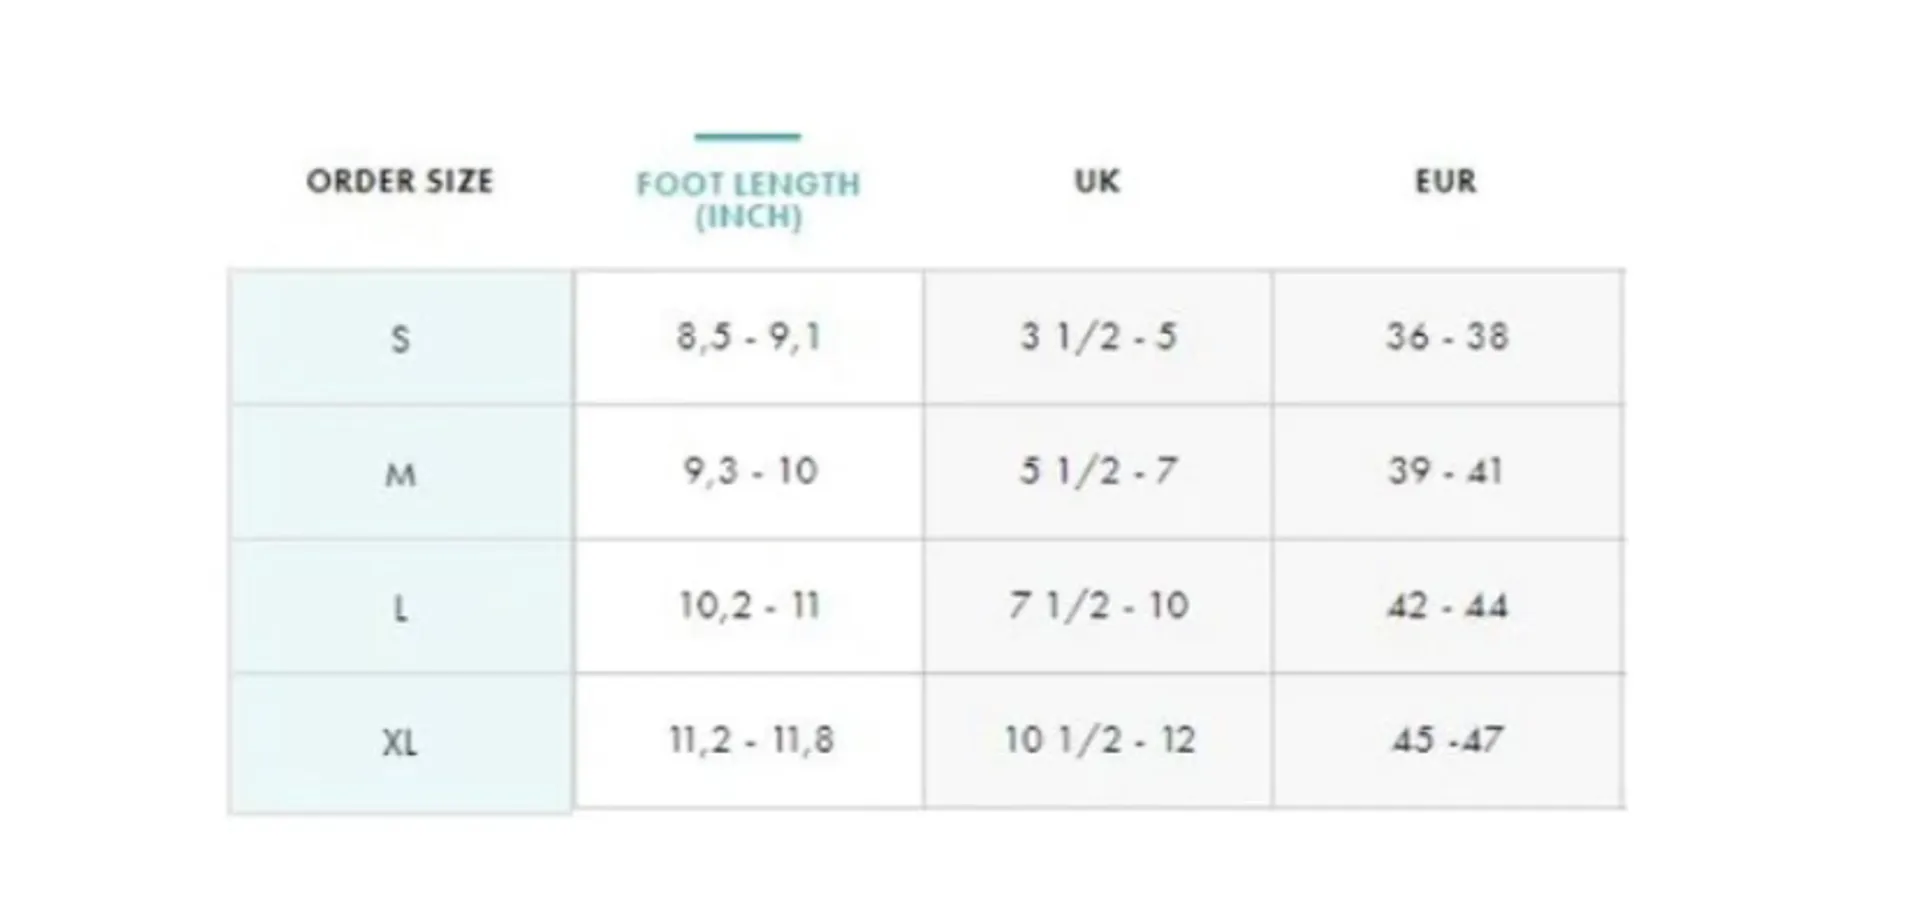The image size is (1920, 915).
Task: Click UK size cell 10 1/2 - 12
Action: click(x=1098, y=740)
